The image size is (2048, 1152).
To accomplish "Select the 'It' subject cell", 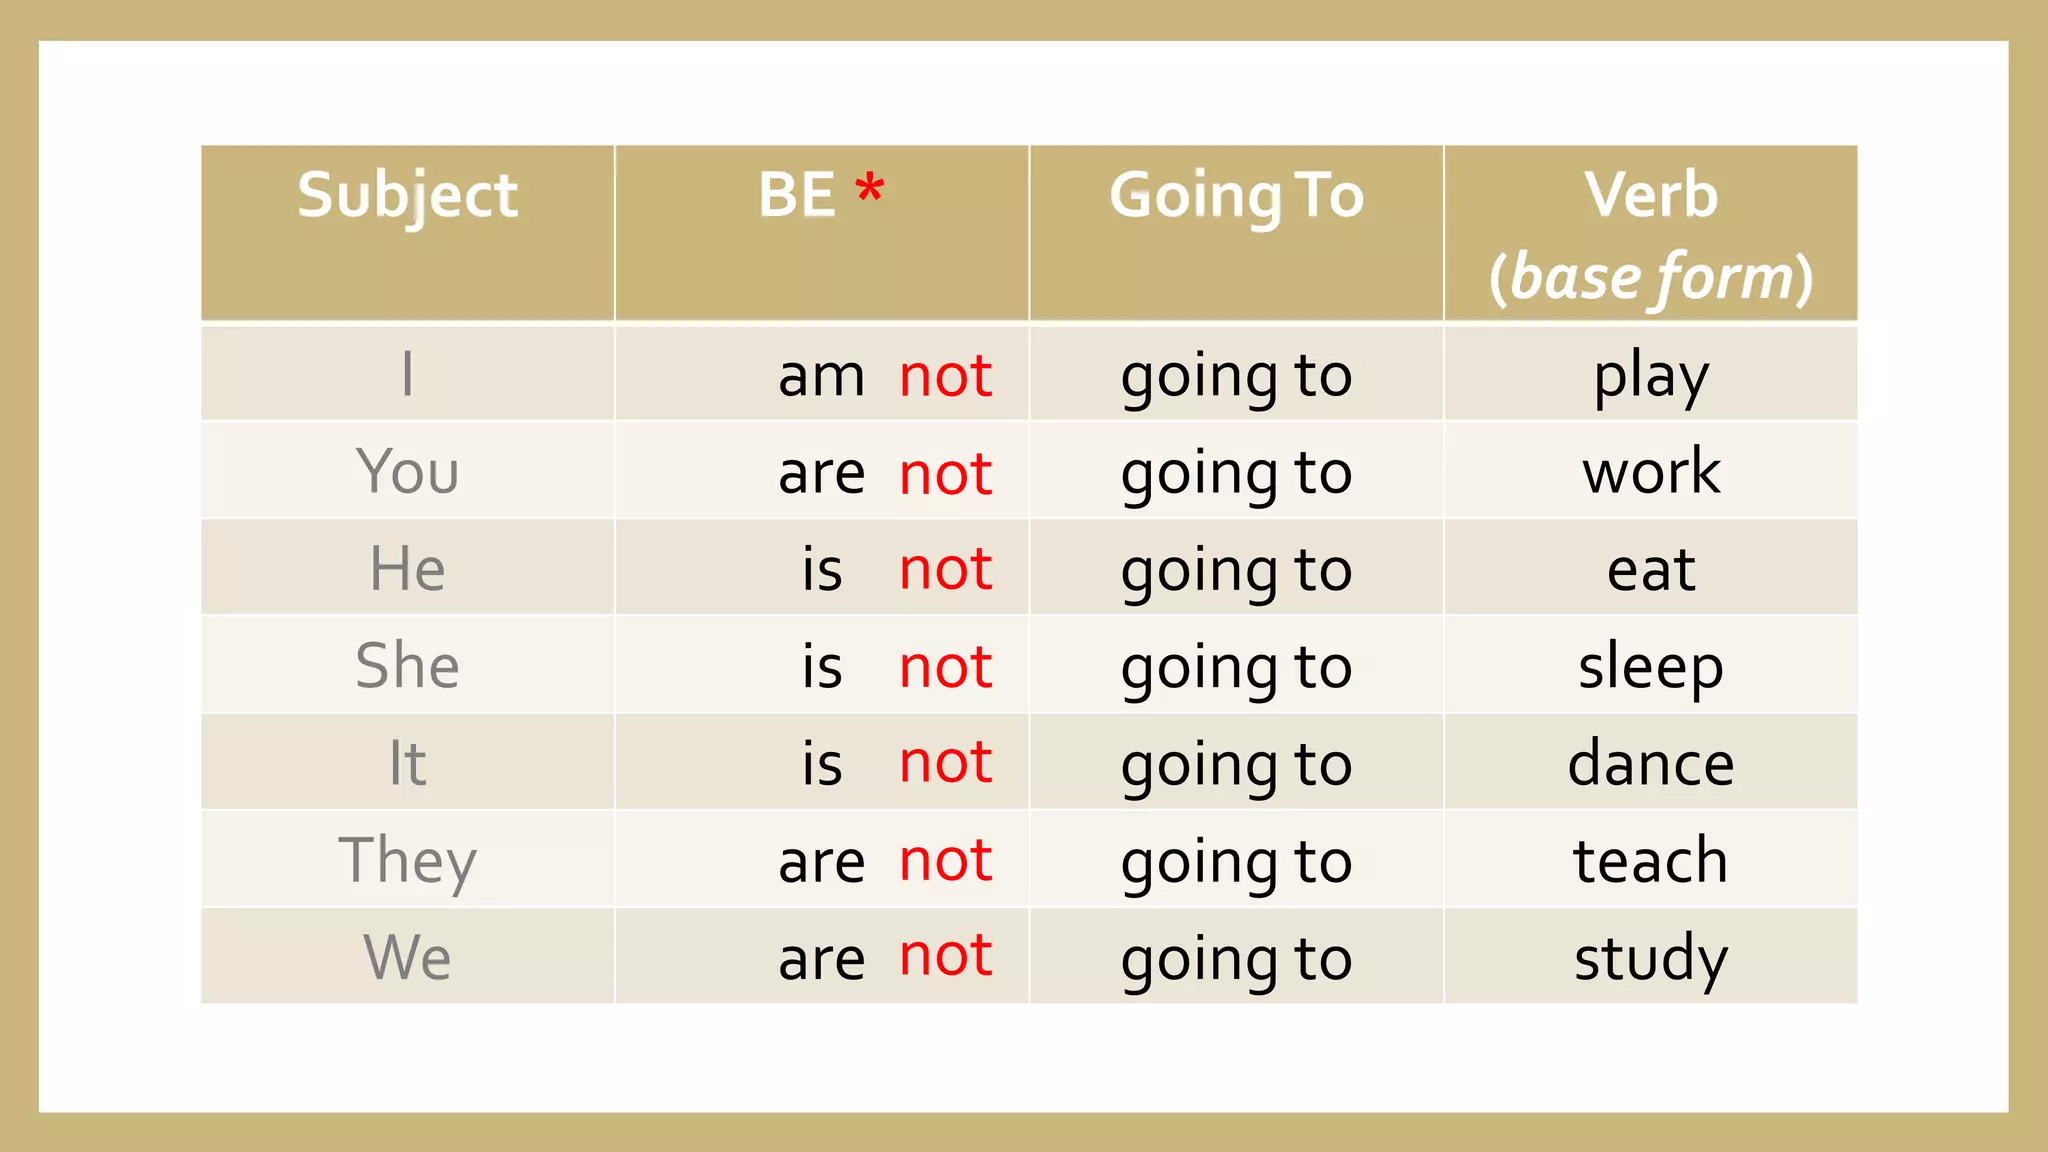I will pos(408,762).
